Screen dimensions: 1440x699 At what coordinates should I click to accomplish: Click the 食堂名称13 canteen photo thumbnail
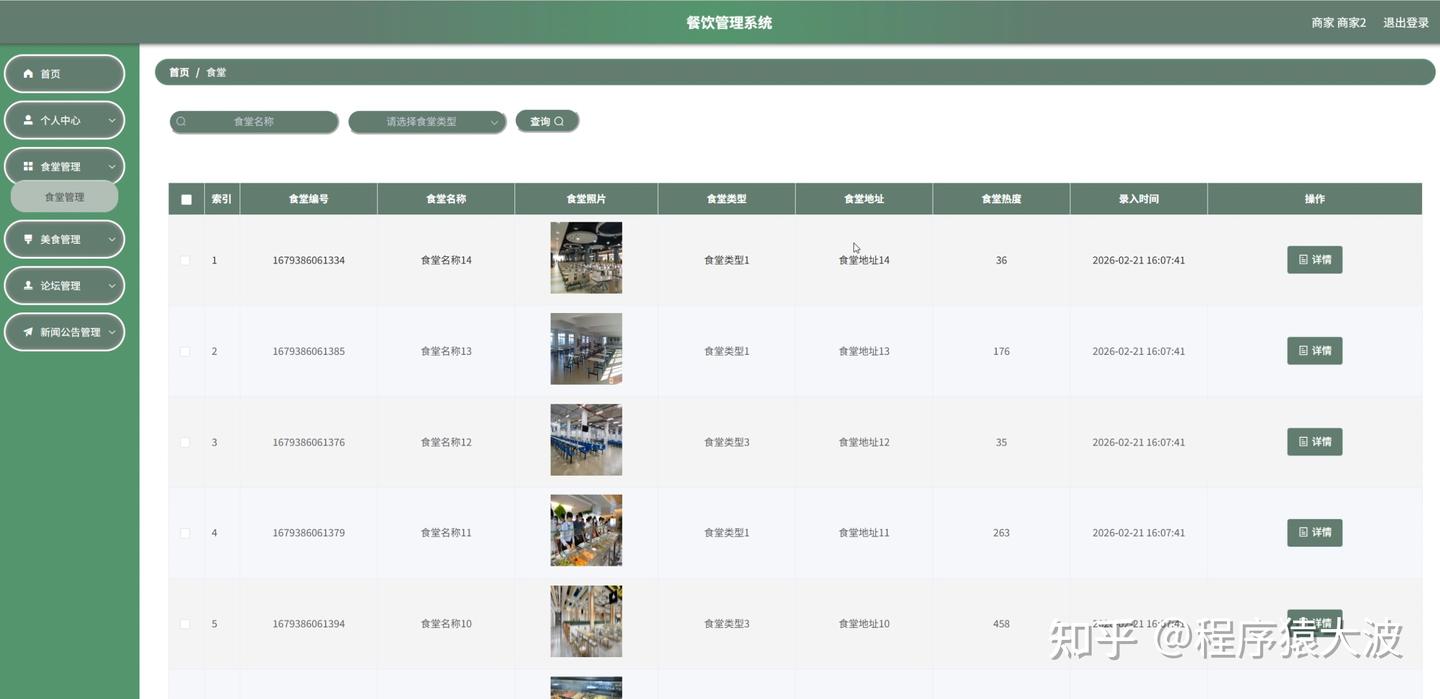coord(586,349)
